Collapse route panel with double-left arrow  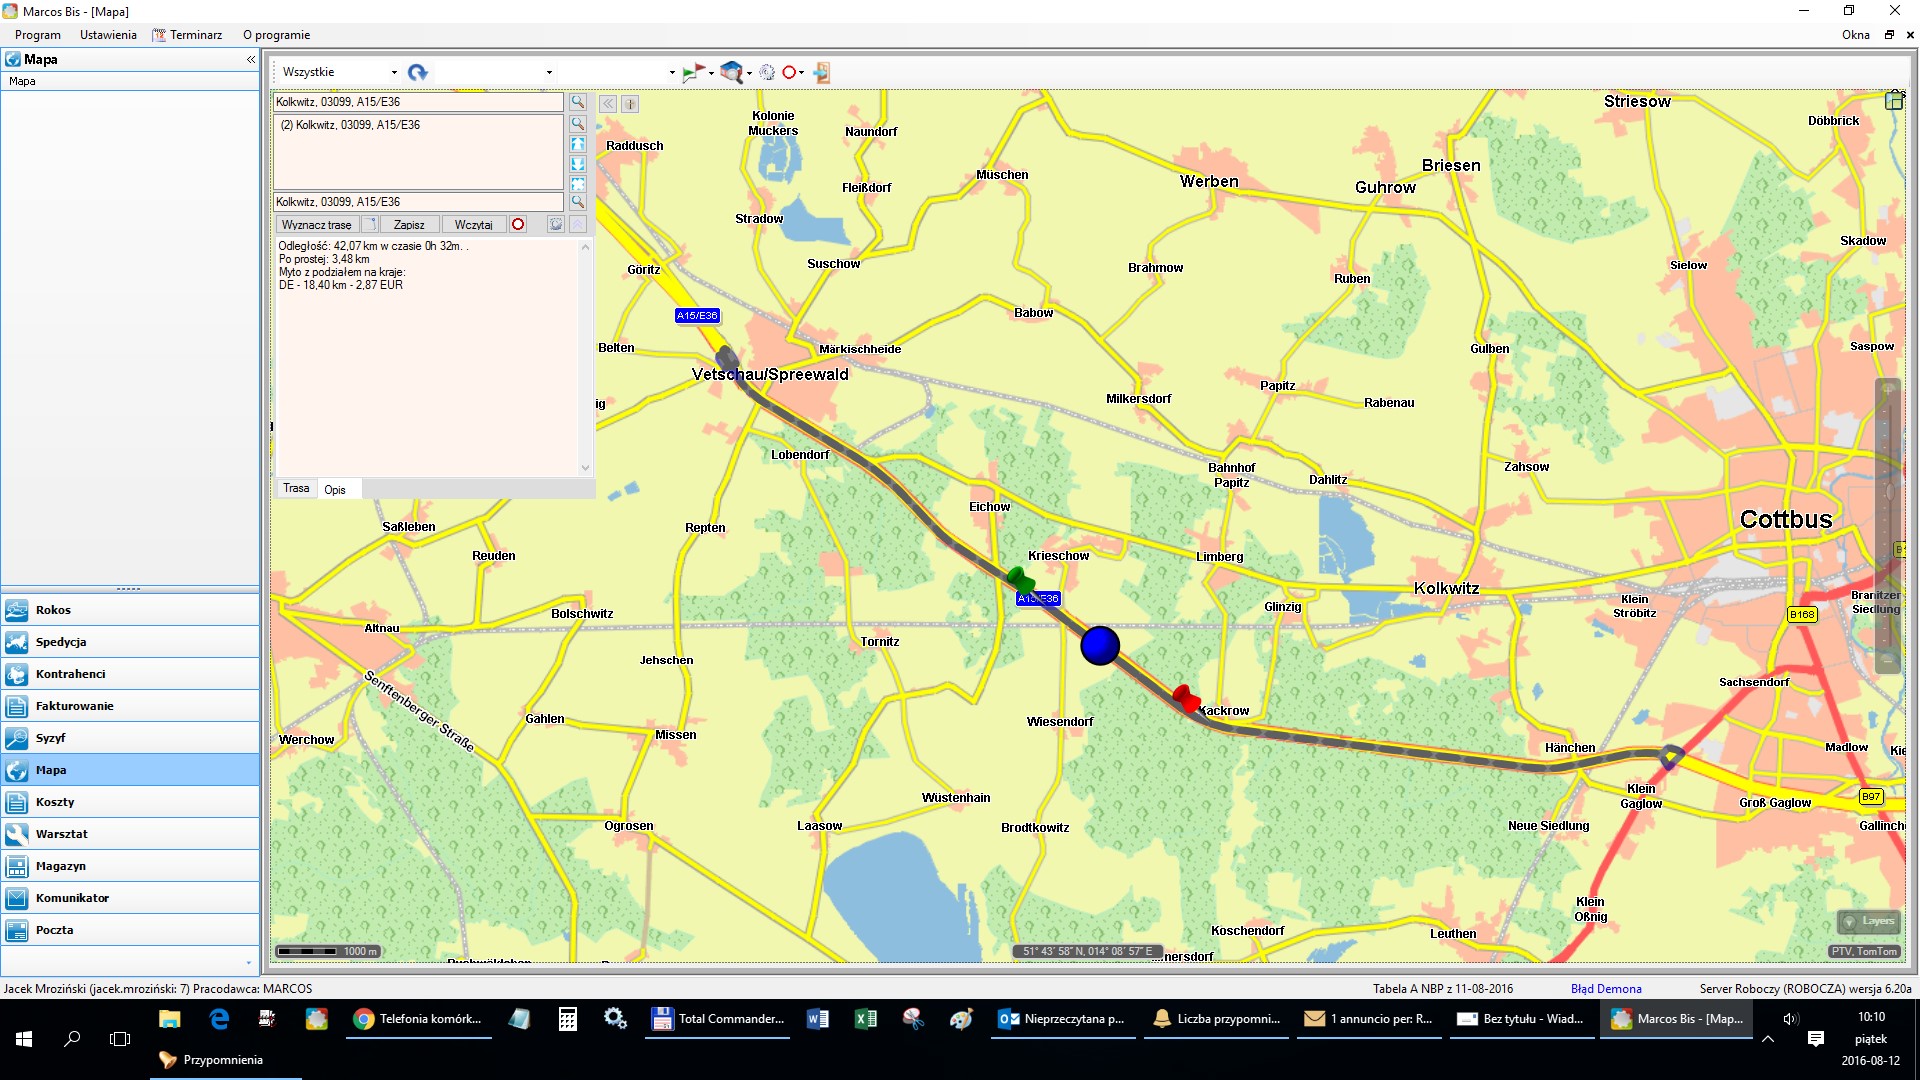(x=608, y=104)
